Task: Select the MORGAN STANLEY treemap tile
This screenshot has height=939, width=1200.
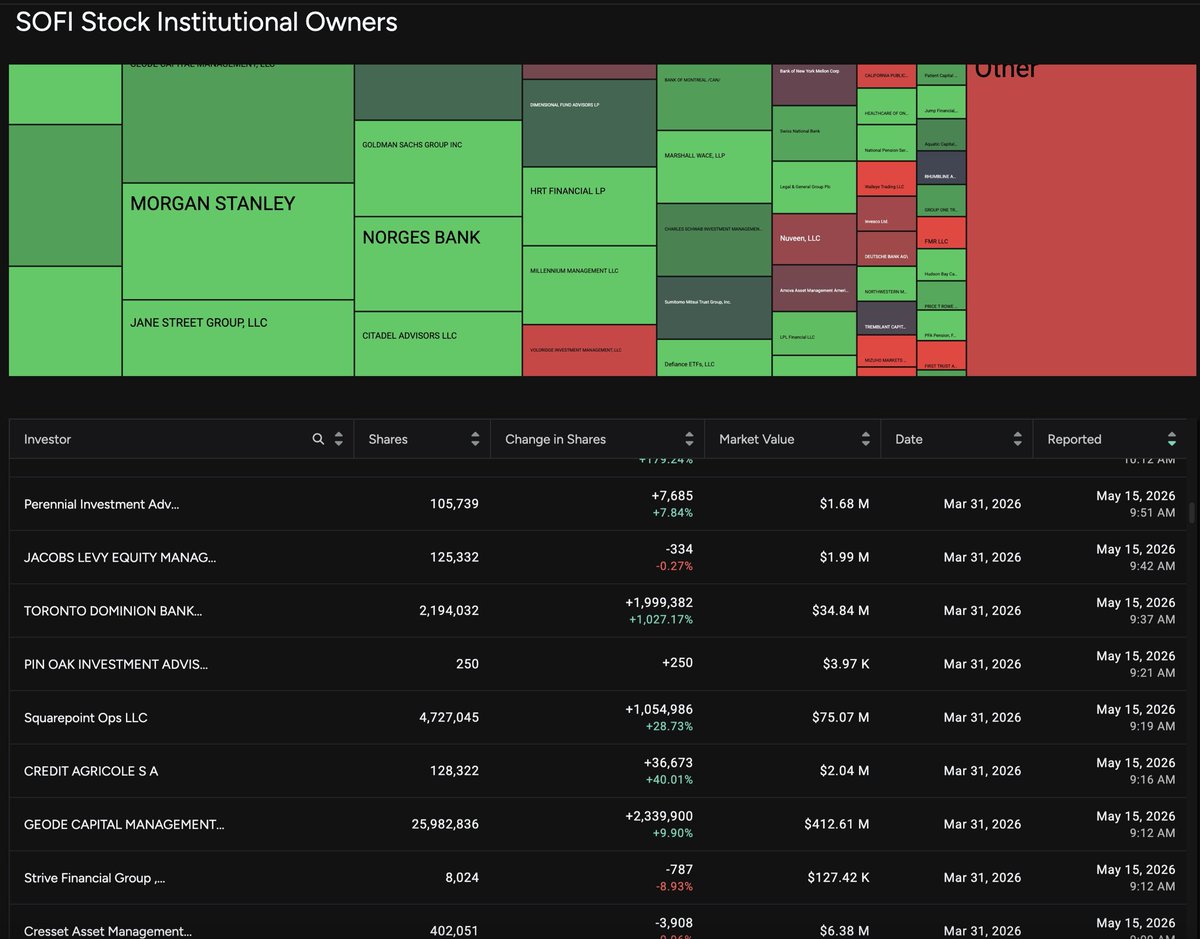Action: point(238,241)
